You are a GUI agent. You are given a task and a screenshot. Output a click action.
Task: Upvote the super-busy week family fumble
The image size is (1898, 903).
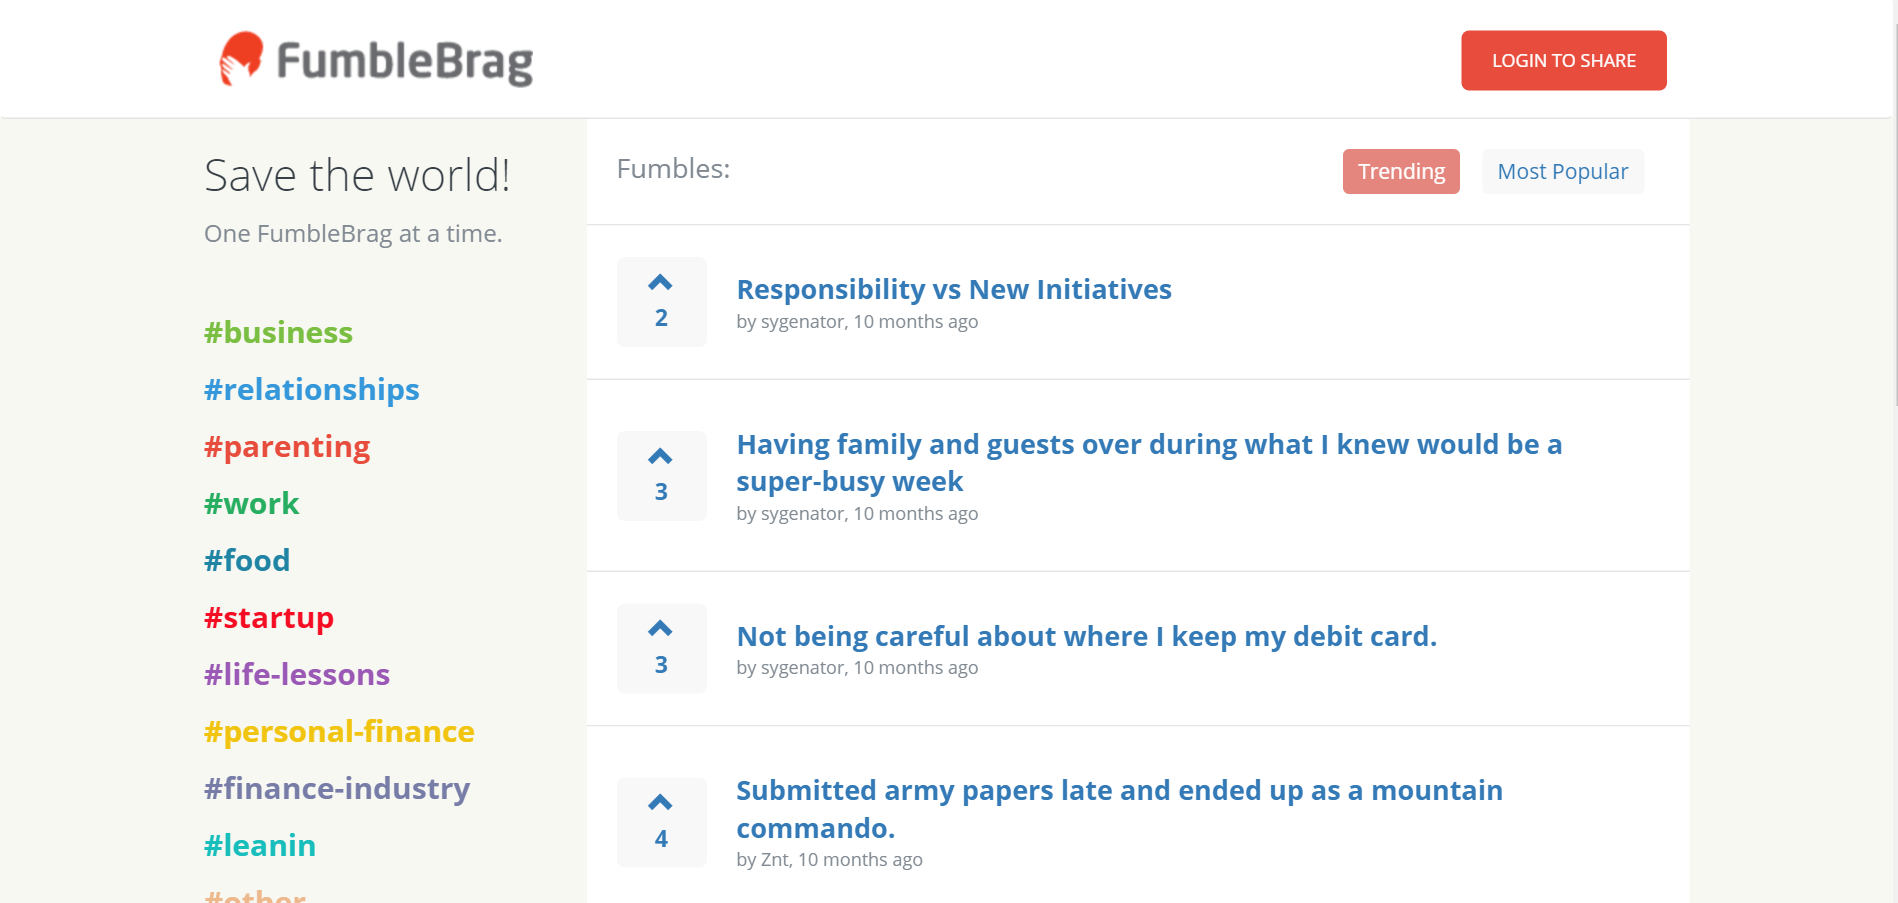pyautogui.click(x=661, y=455)
